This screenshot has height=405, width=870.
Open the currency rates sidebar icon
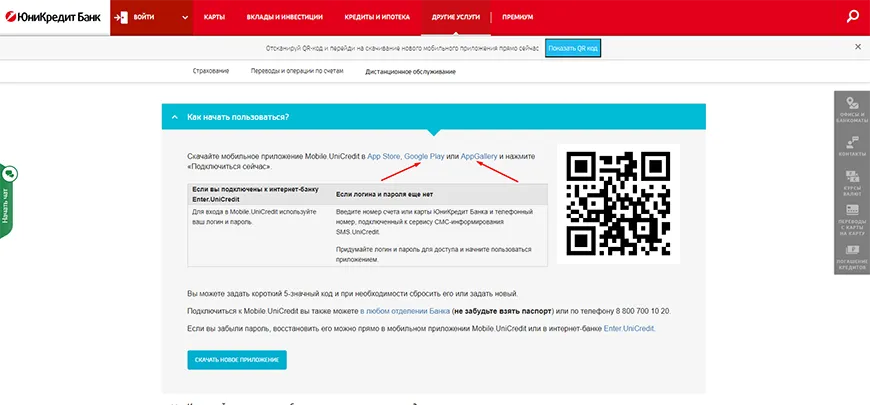point(851,183)
